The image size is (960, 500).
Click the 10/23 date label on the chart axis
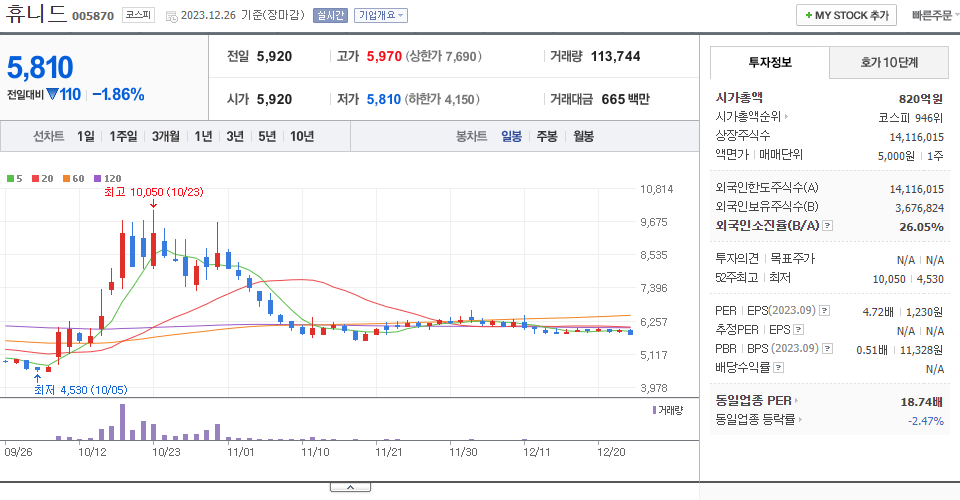point(167,452)
